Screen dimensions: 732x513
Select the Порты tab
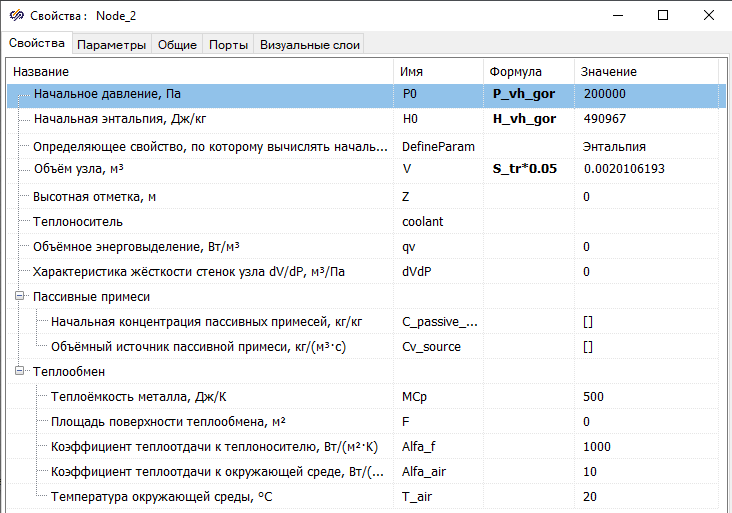(x=228, y=45)
